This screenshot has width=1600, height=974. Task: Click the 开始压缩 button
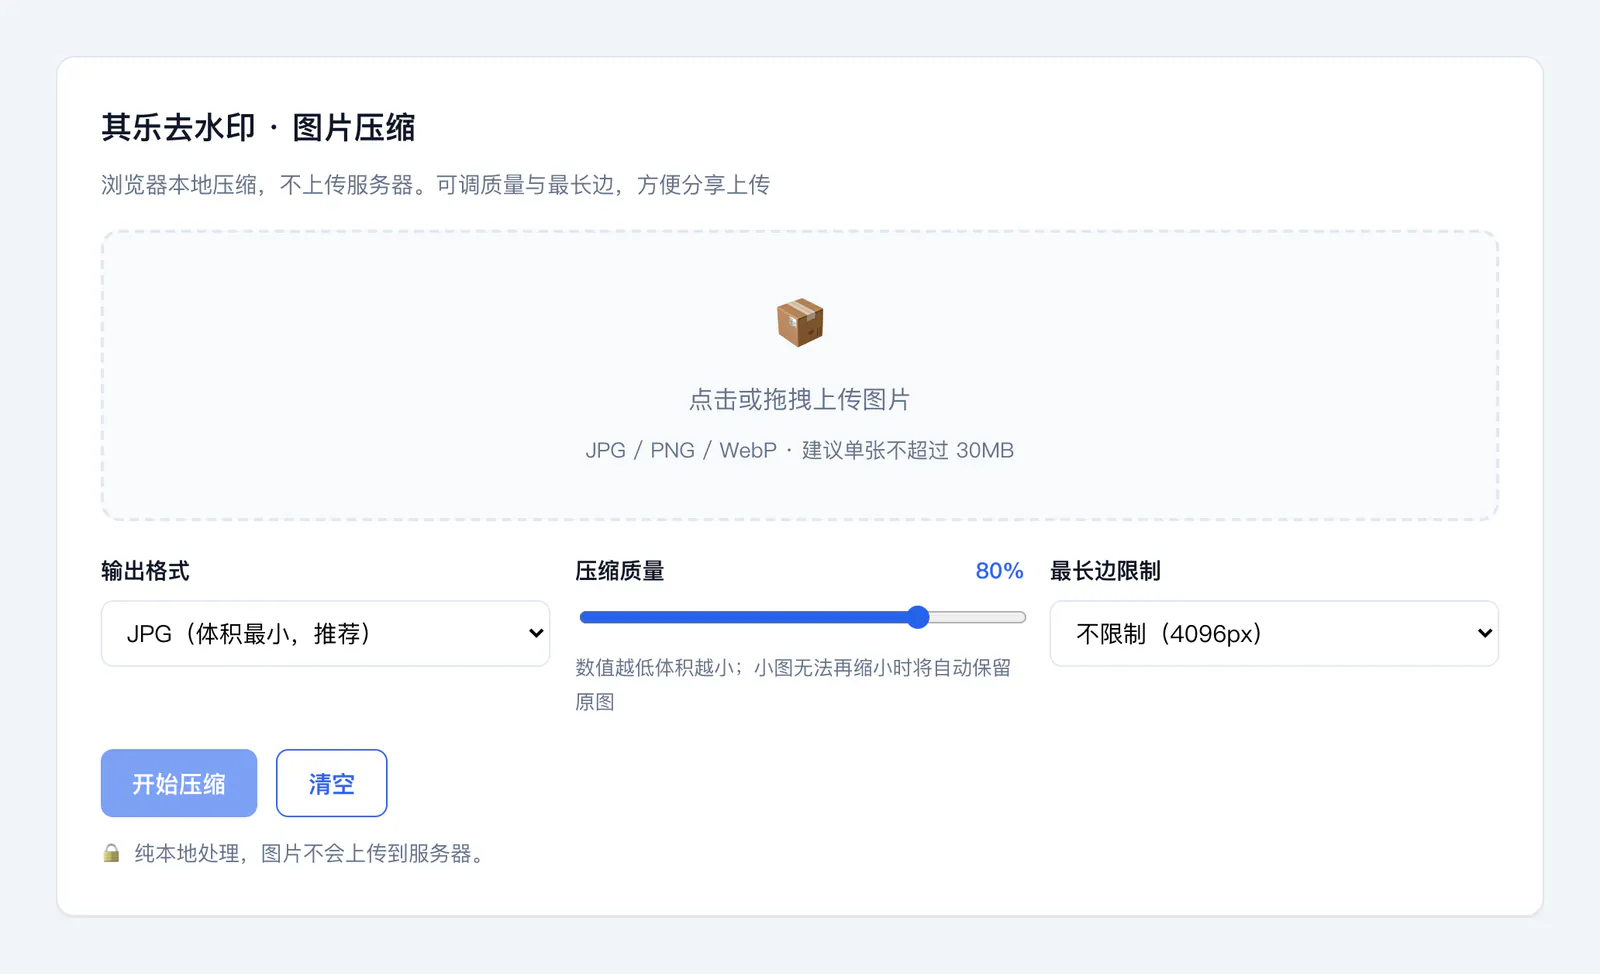179,783
